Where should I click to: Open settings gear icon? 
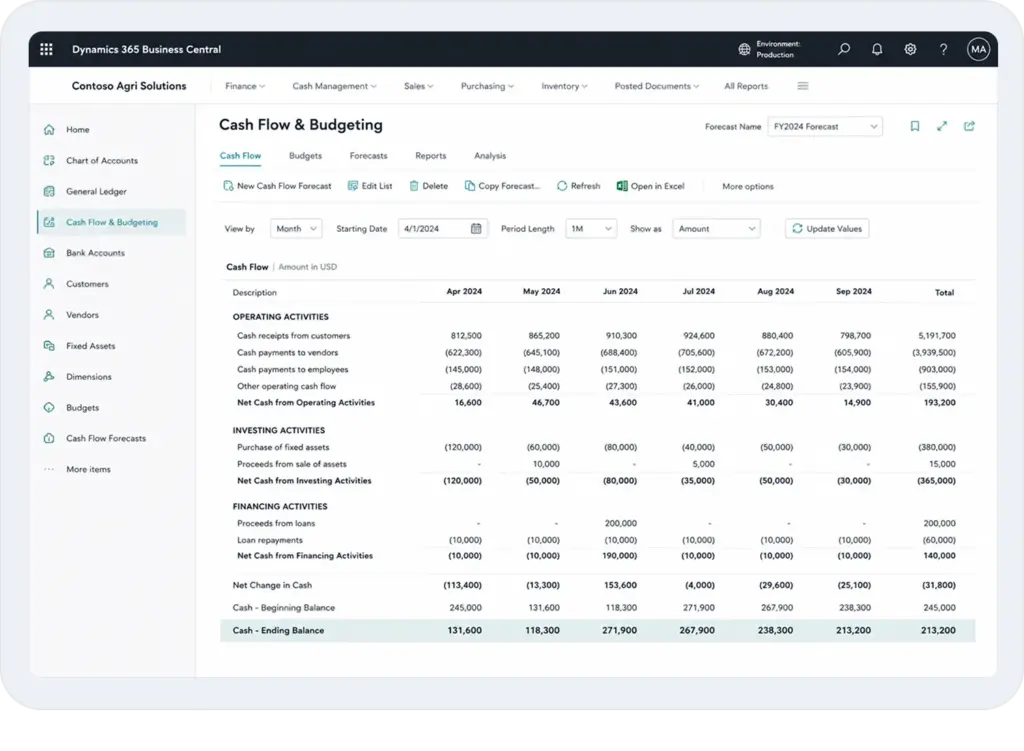(x=910, y=49)
